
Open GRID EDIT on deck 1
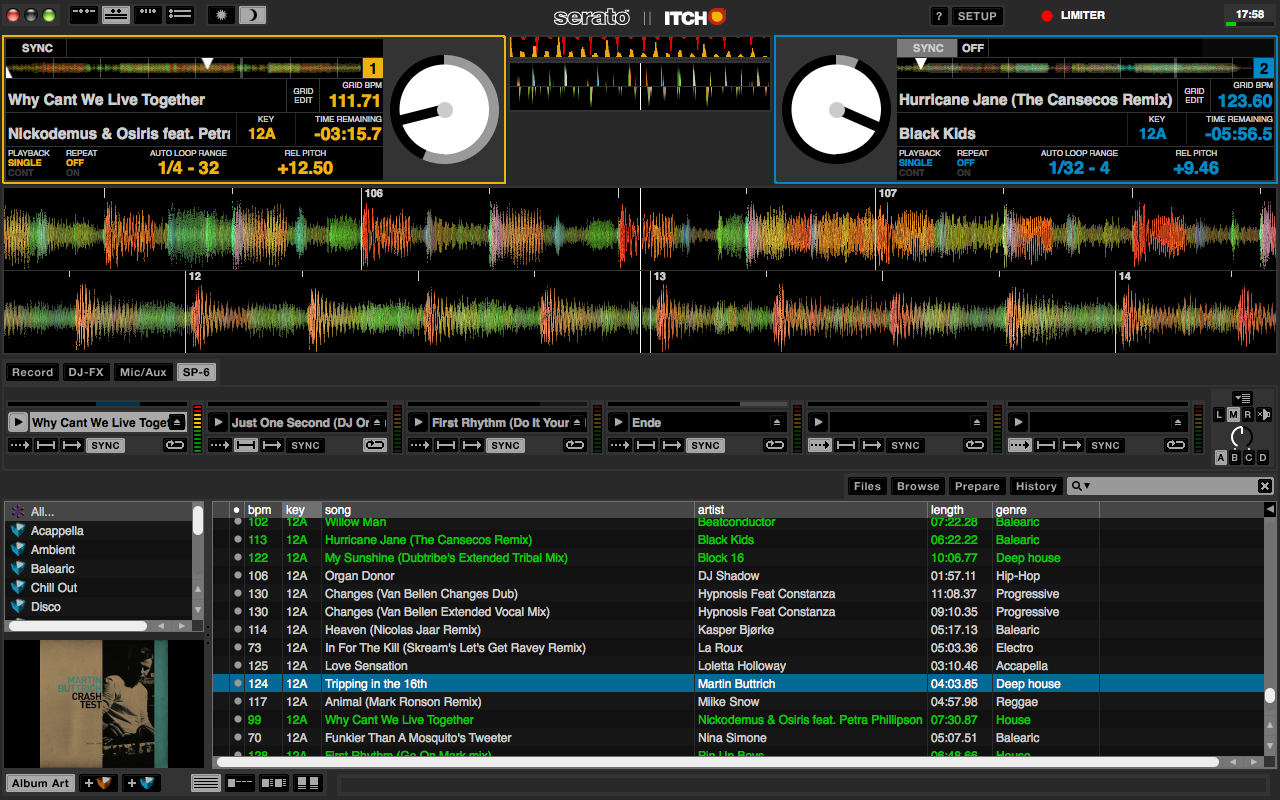[x=303, y=96]
